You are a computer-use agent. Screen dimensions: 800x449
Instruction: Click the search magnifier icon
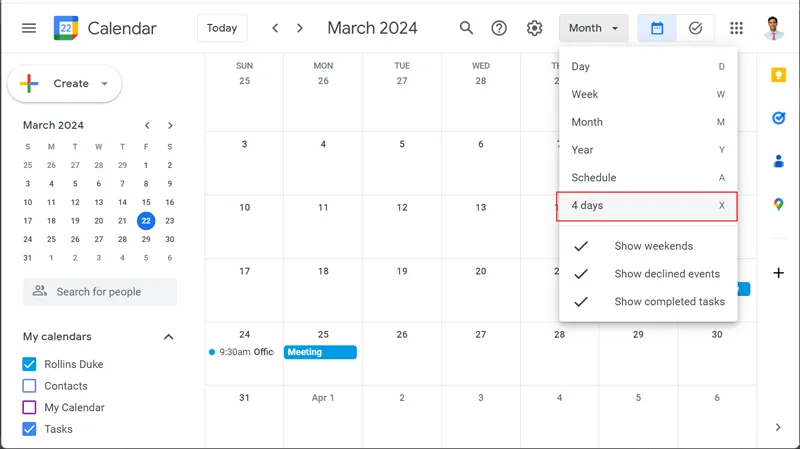click(466, 28)
